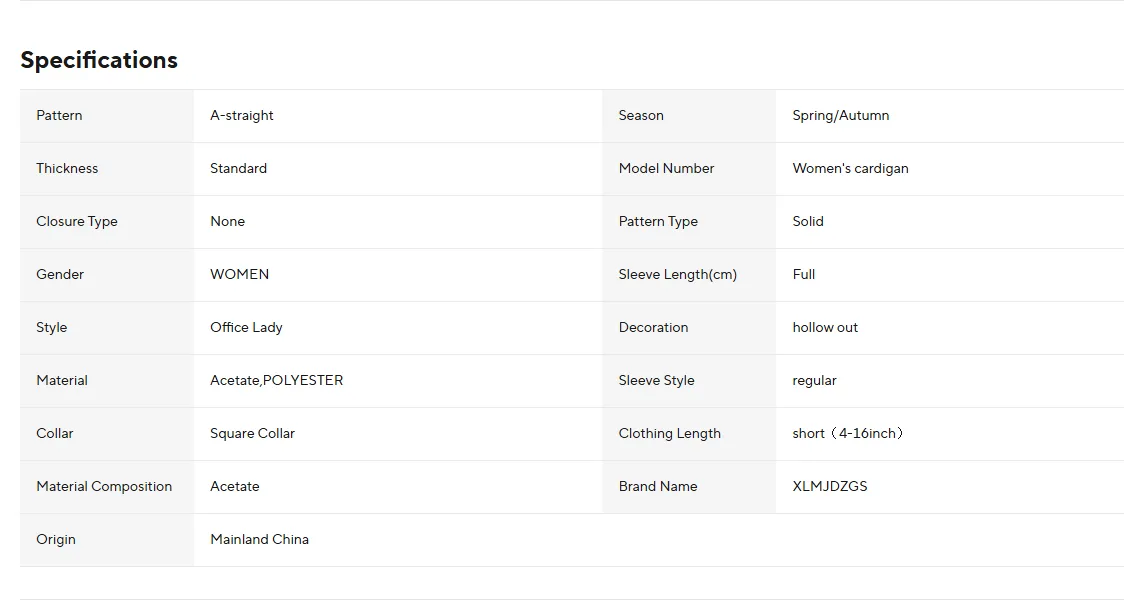Click the Solid pattern type value
This screenshot has height=602, width=1124.
(x=808, y=221)
